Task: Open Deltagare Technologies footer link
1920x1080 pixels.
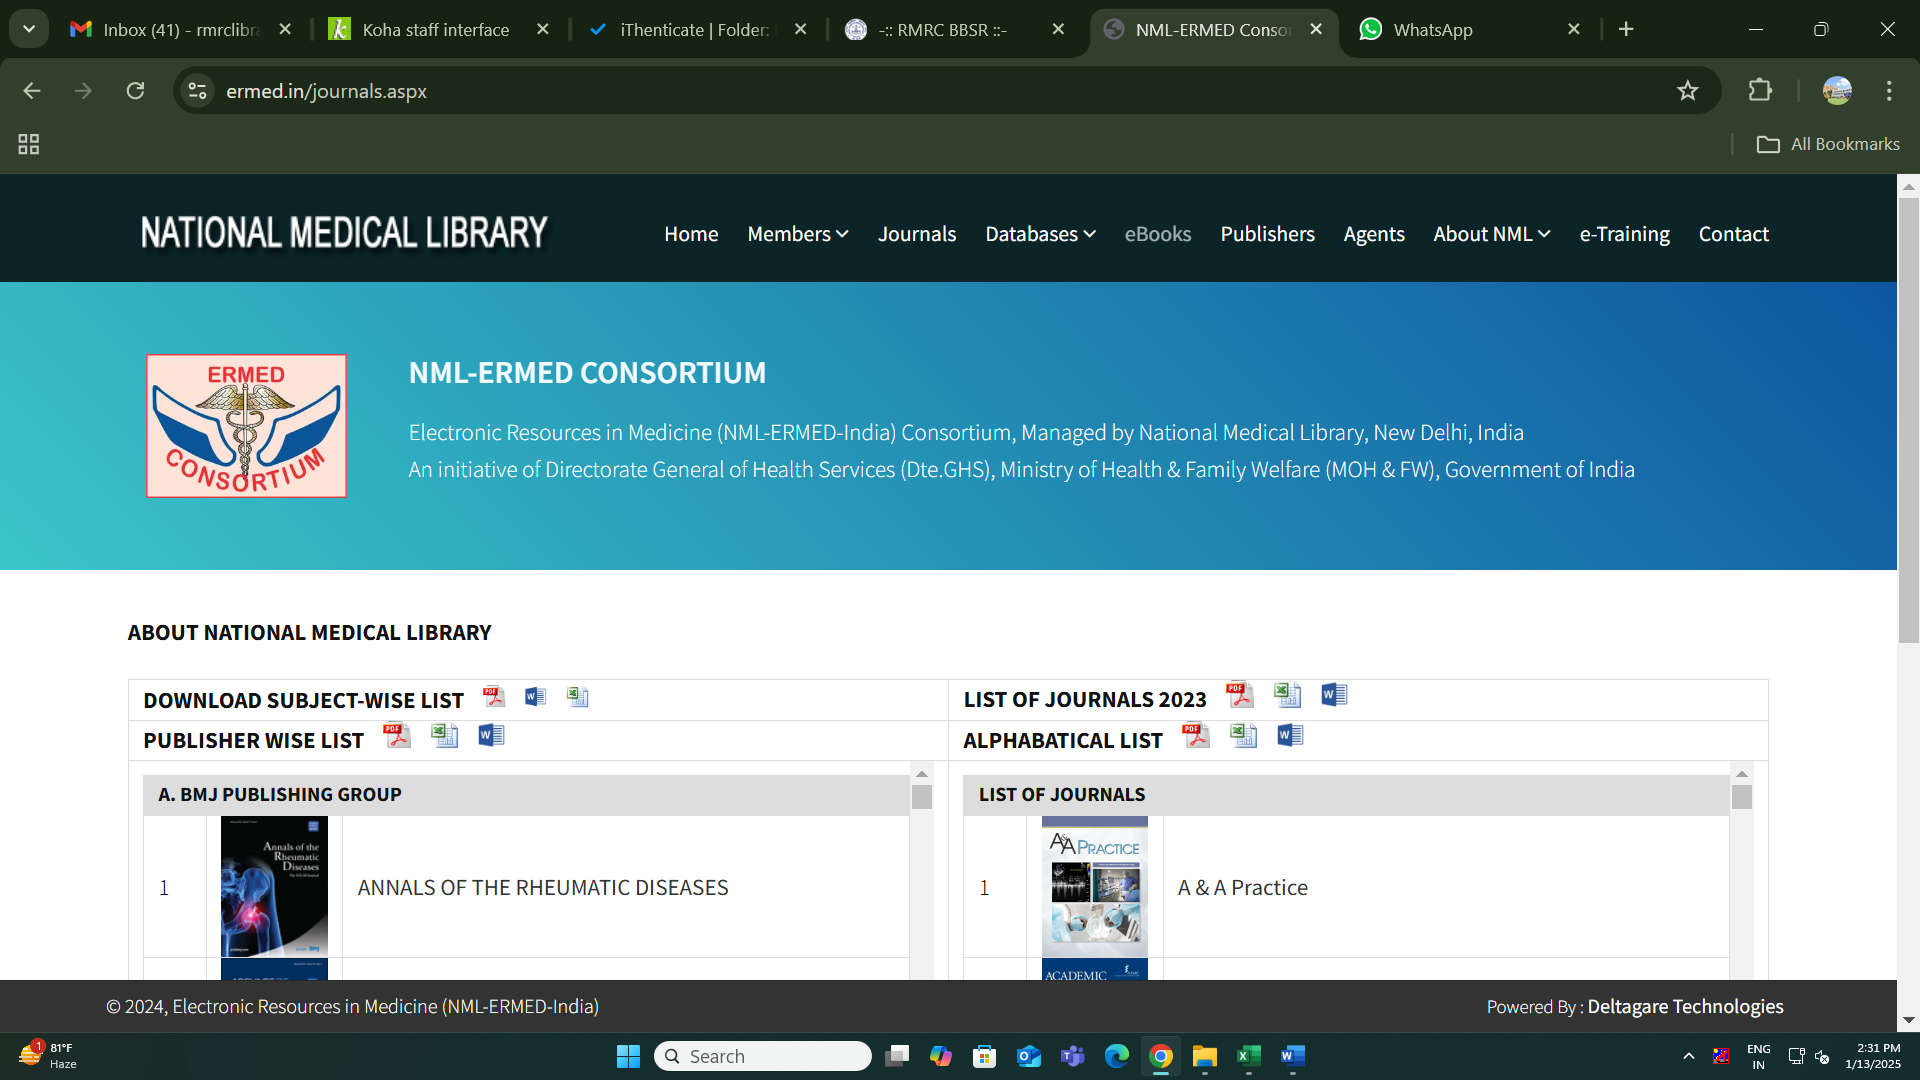Action: [x=1685, y=1006]
